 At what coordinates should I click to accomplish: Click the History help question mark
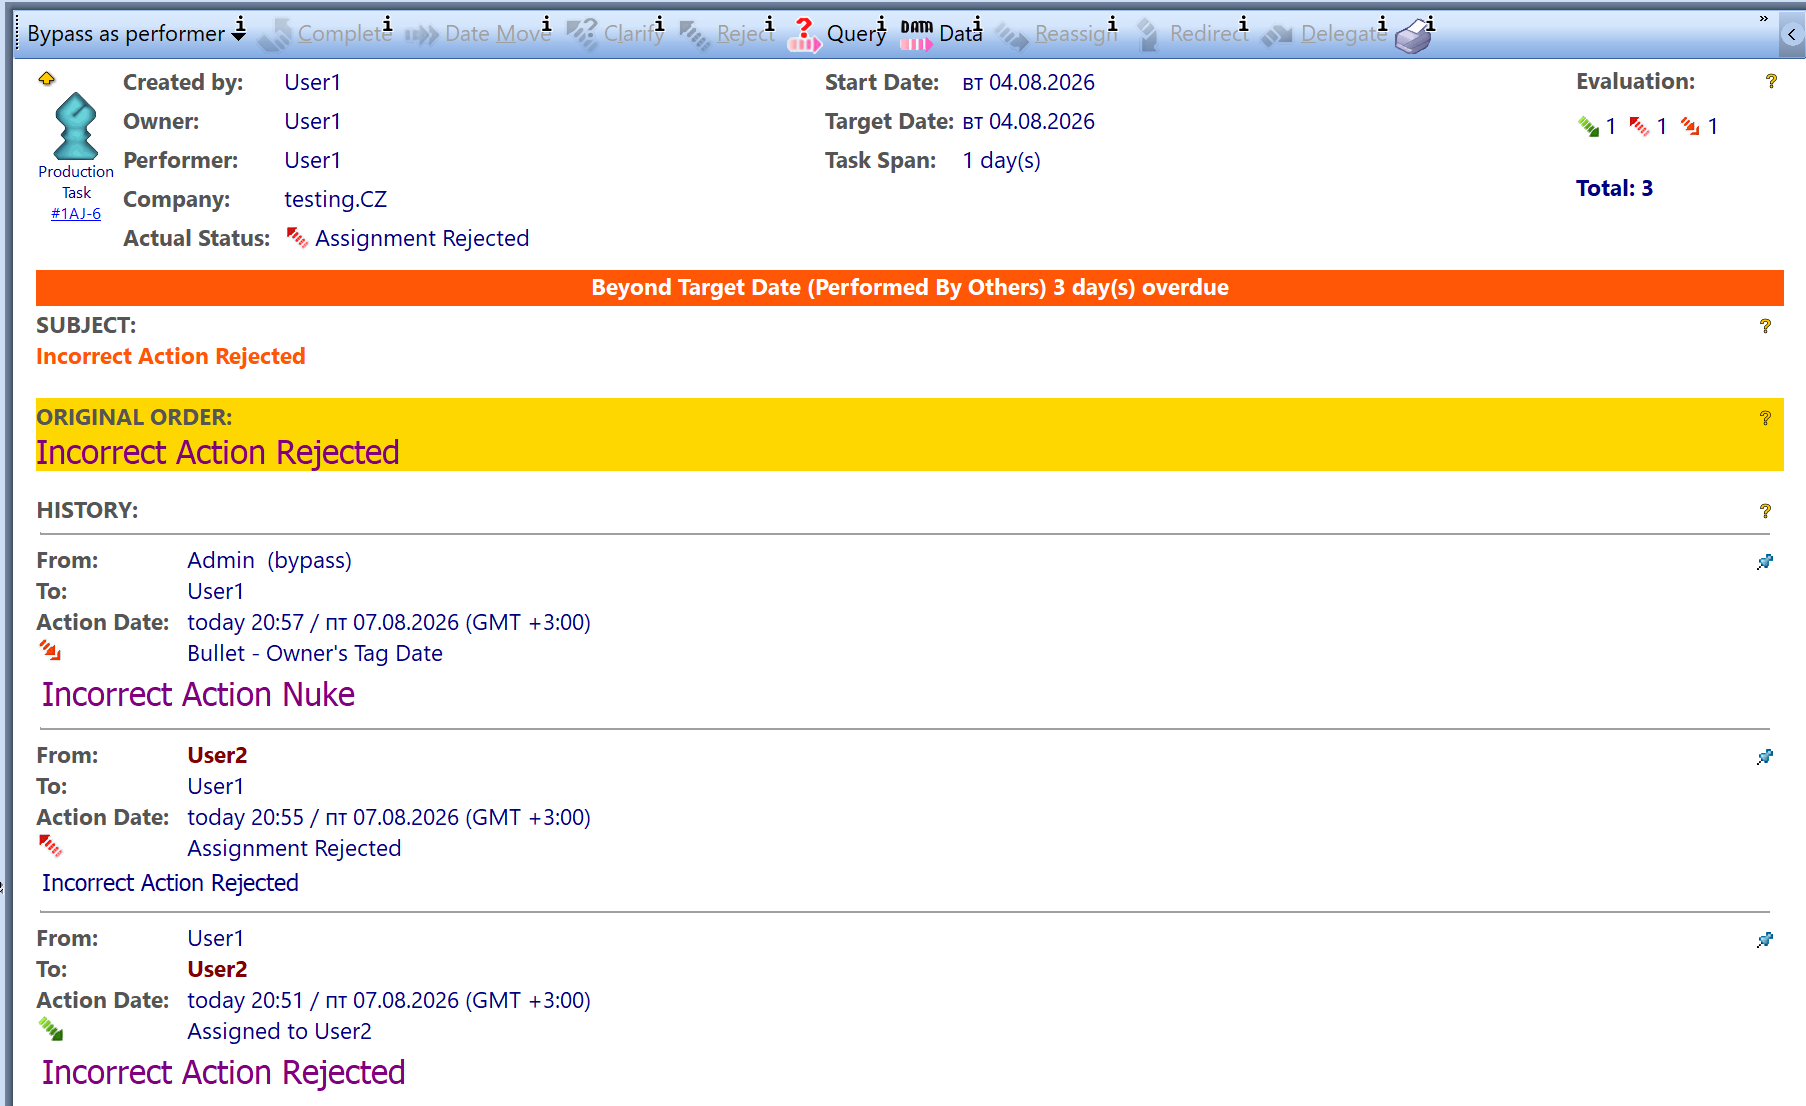(1765, 511)
